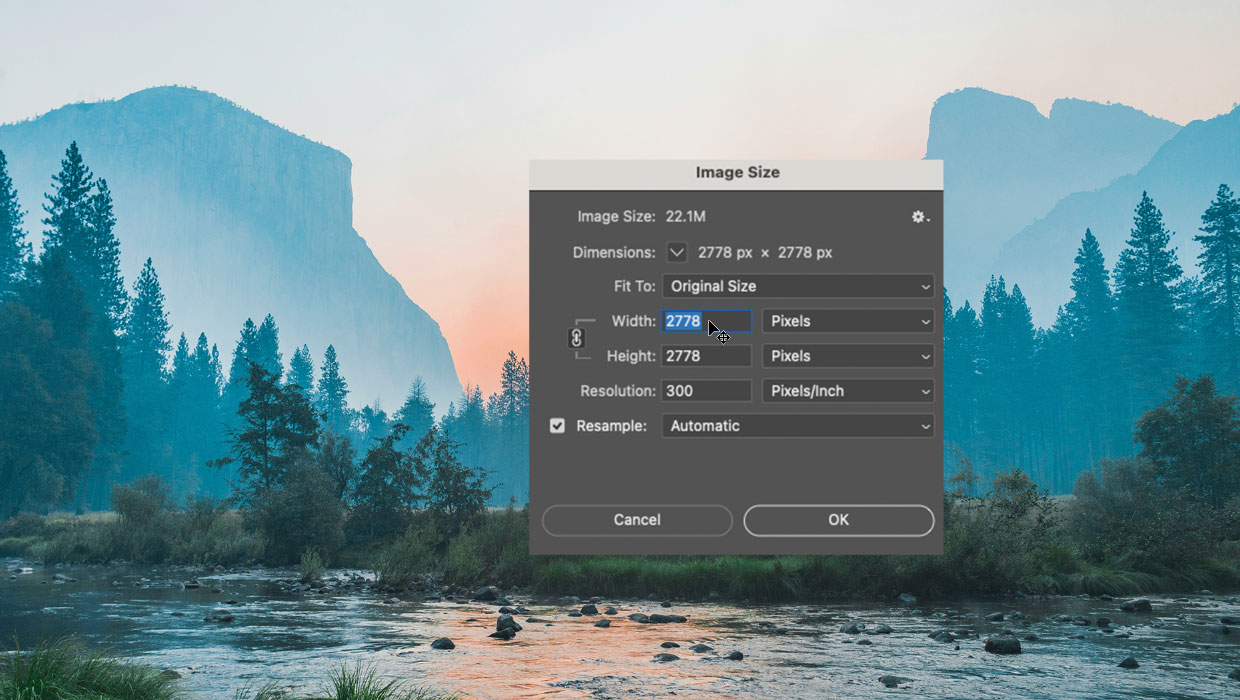Click the Height value field
The width and height of the screenshot is (1240, 700).
[707, 356]
